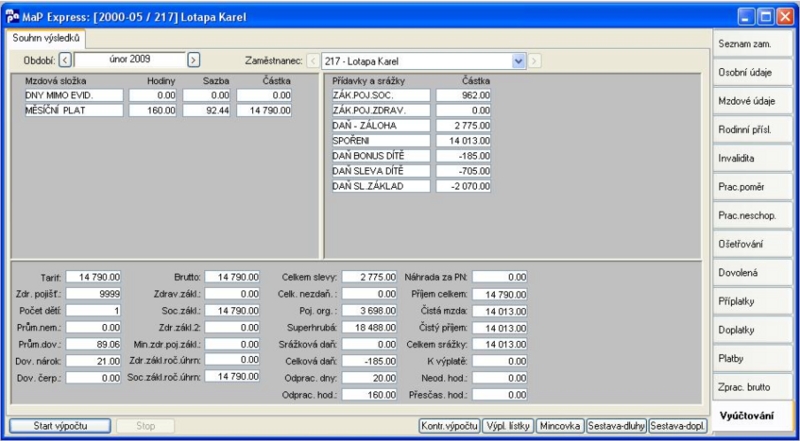Select next employee arrow button
800x441 pixels.
(534, 61)
